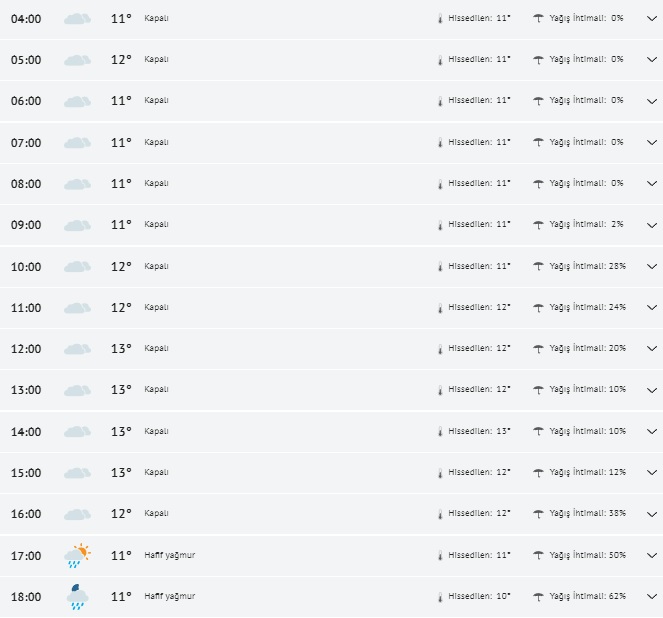Viewport: 663px width, 618px height.
Task: Click the umbrella icon in the 16:00 row
Action: [539, 514]
